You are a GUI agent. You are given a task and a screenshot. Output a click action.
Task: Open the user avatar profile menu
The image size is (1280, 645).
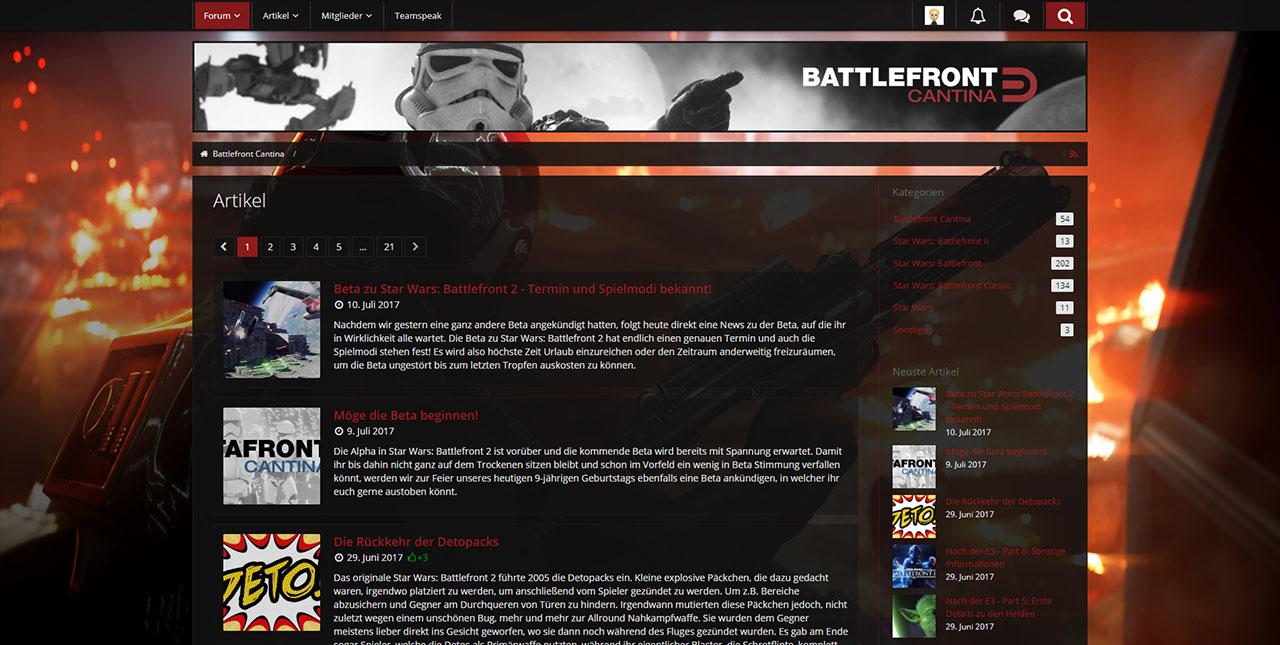(934, 16)
